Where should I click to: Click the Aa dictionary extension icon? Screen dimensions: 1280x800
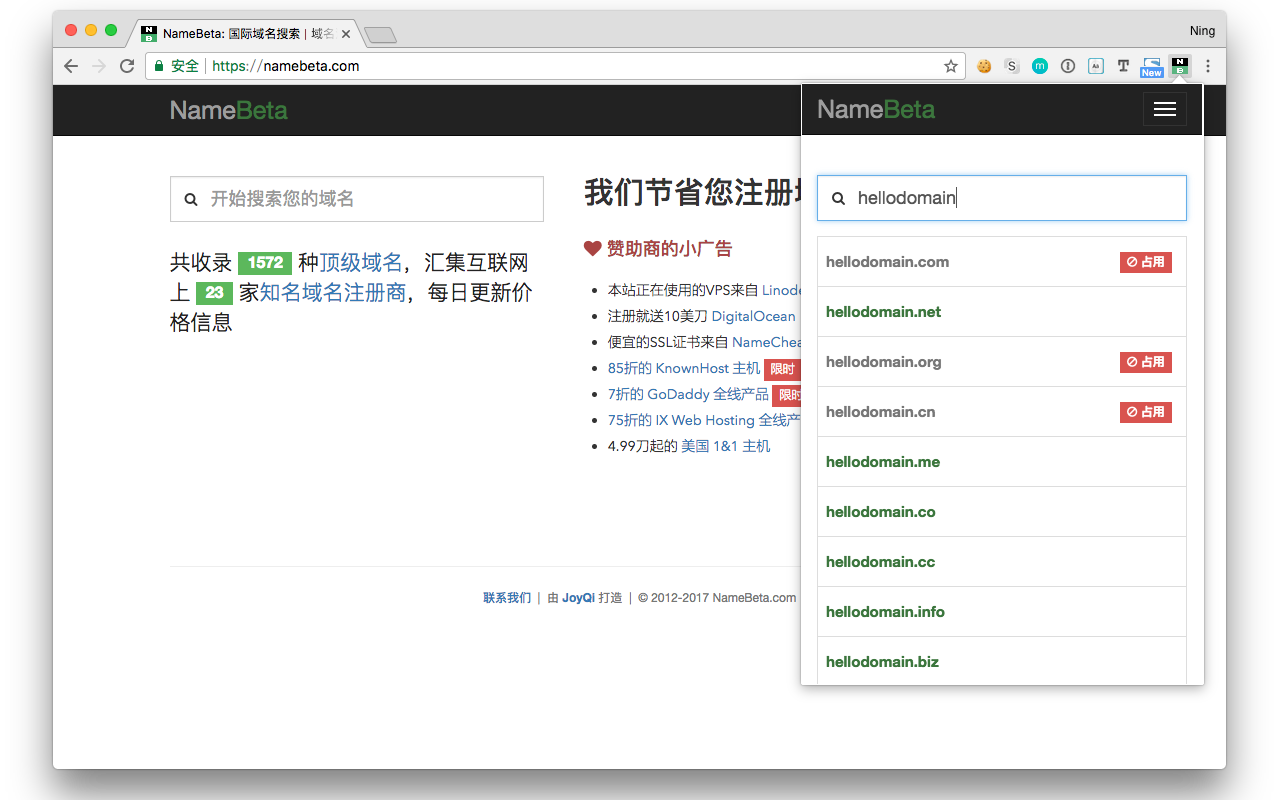coord(1096,66)
